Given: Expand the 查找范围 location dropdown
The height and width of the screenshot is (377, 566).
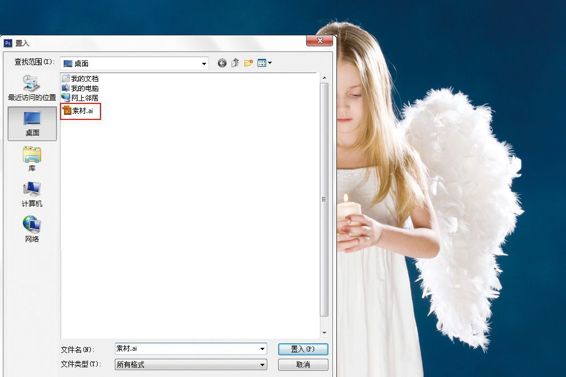Looking at the screenshot, I should [x=204, y=64].
